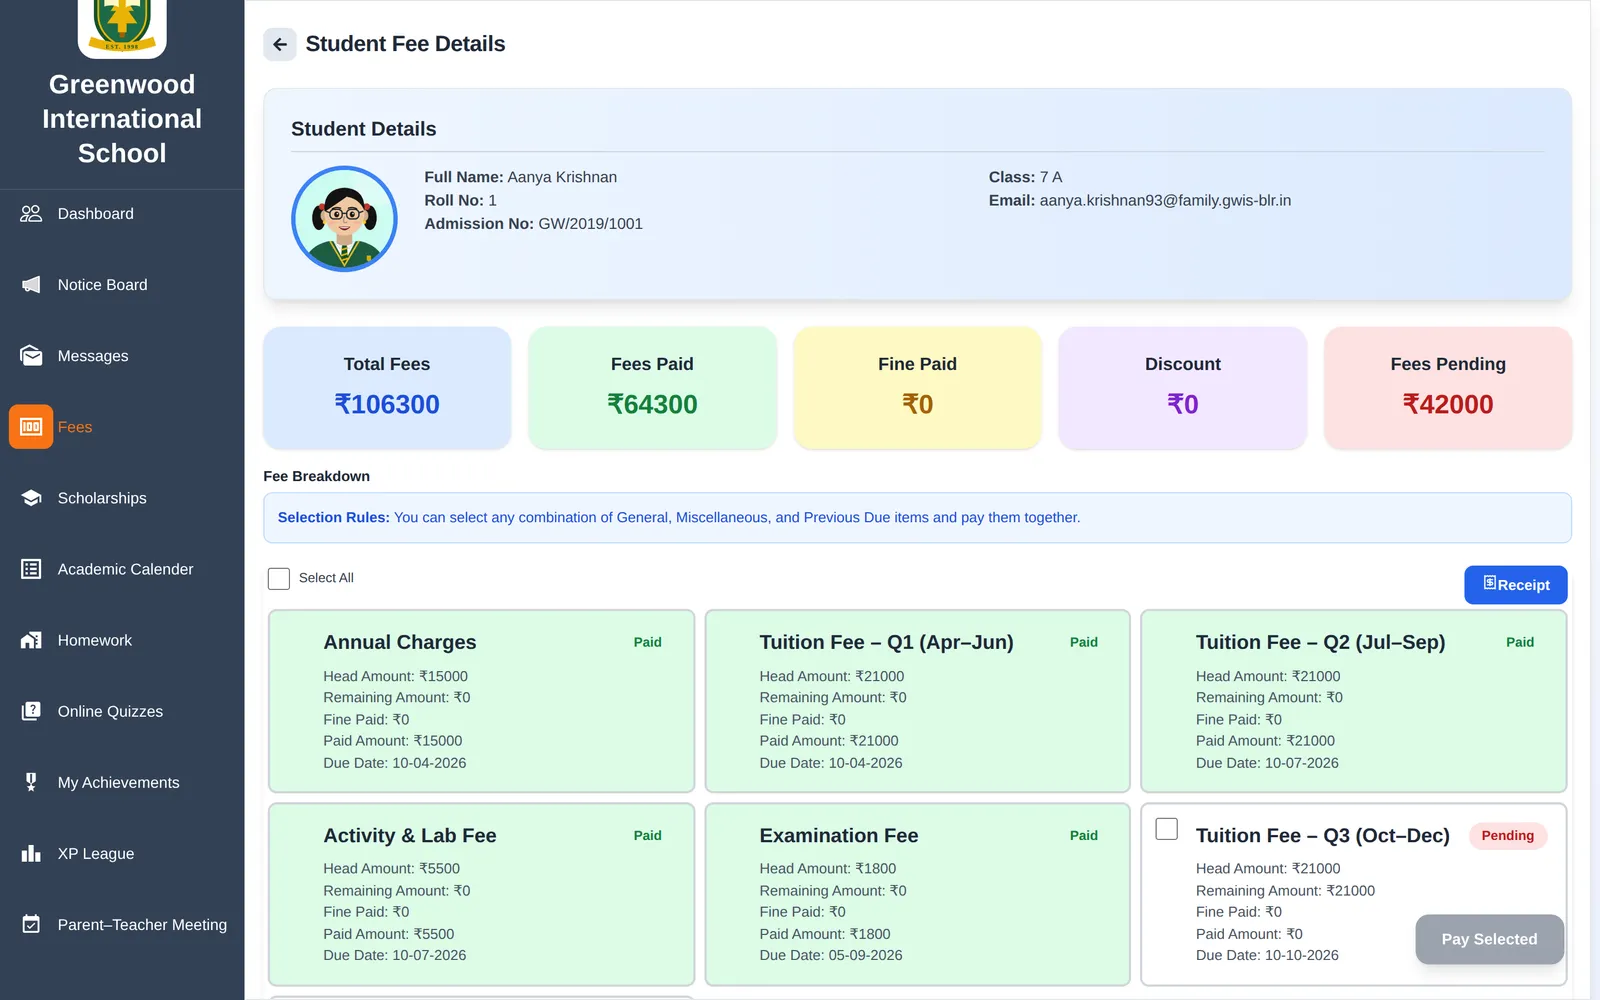Open the Receipt button
Viewport: 1600px width, 1000px height.
(1515, 585)
